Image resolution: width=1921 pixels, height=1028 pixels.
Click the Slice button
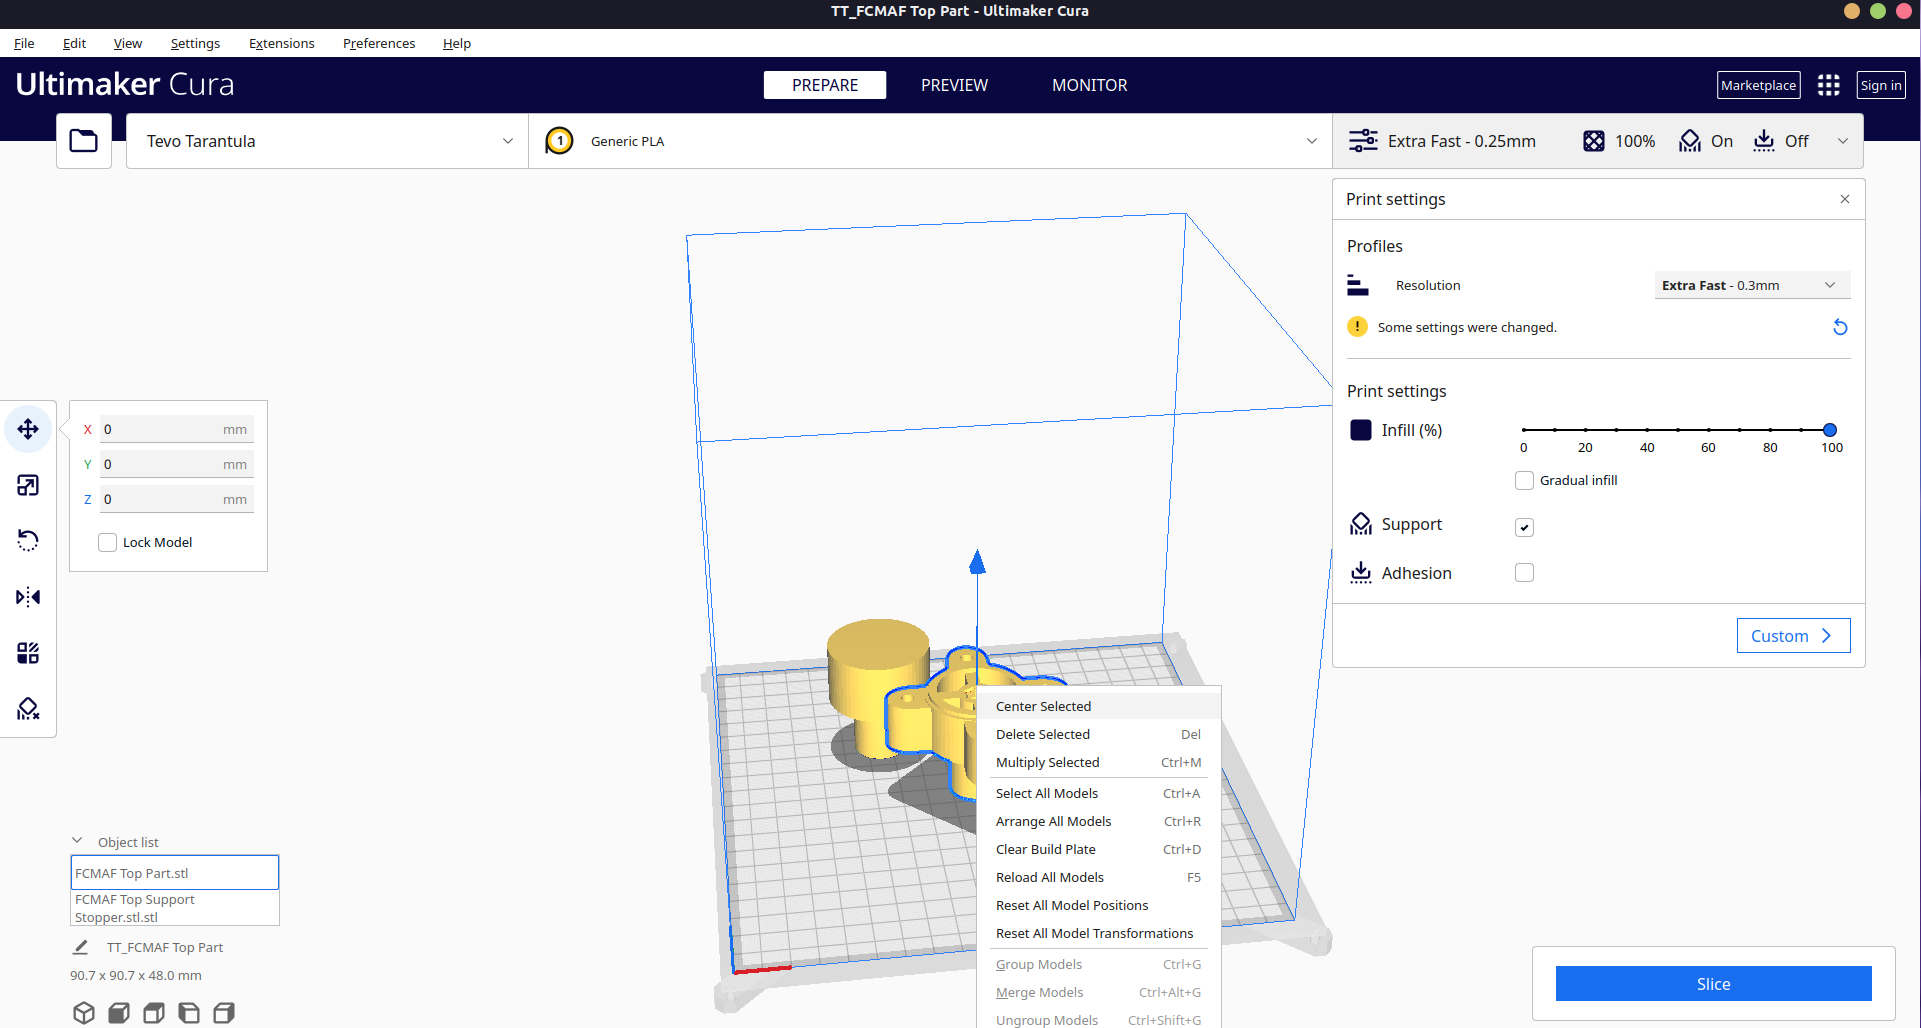[1713, 984]
